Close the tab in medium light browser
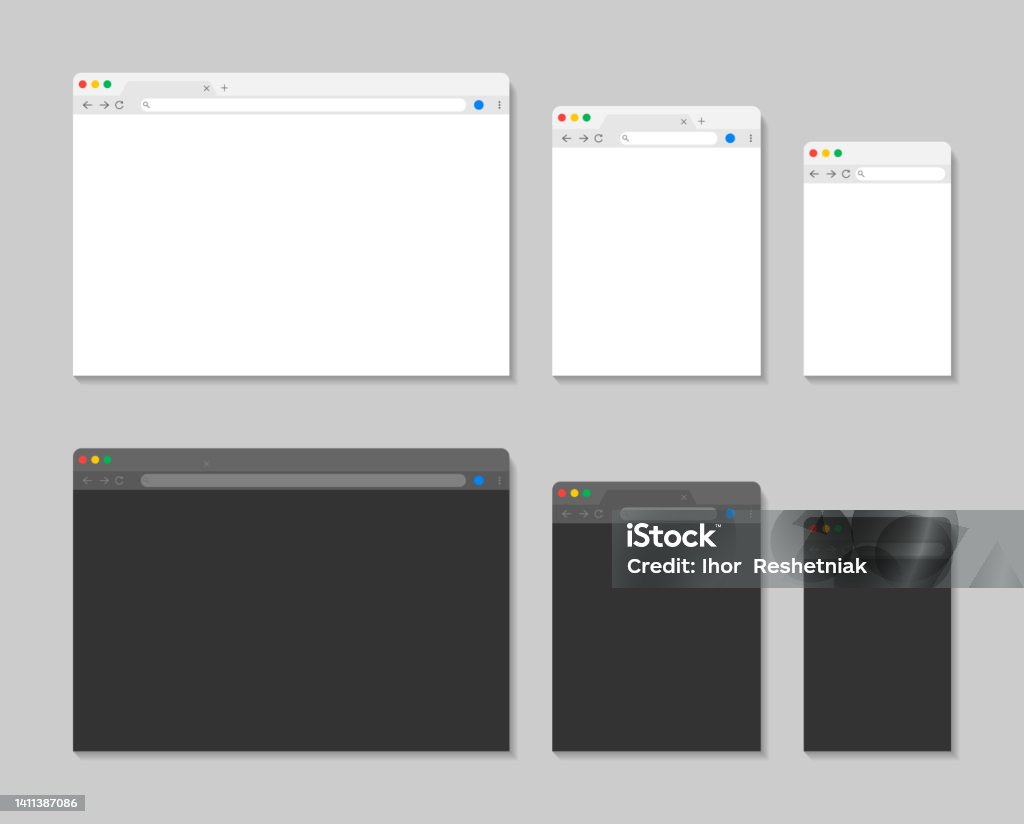This screenshot has height=824, width=1024. [684, 122]
